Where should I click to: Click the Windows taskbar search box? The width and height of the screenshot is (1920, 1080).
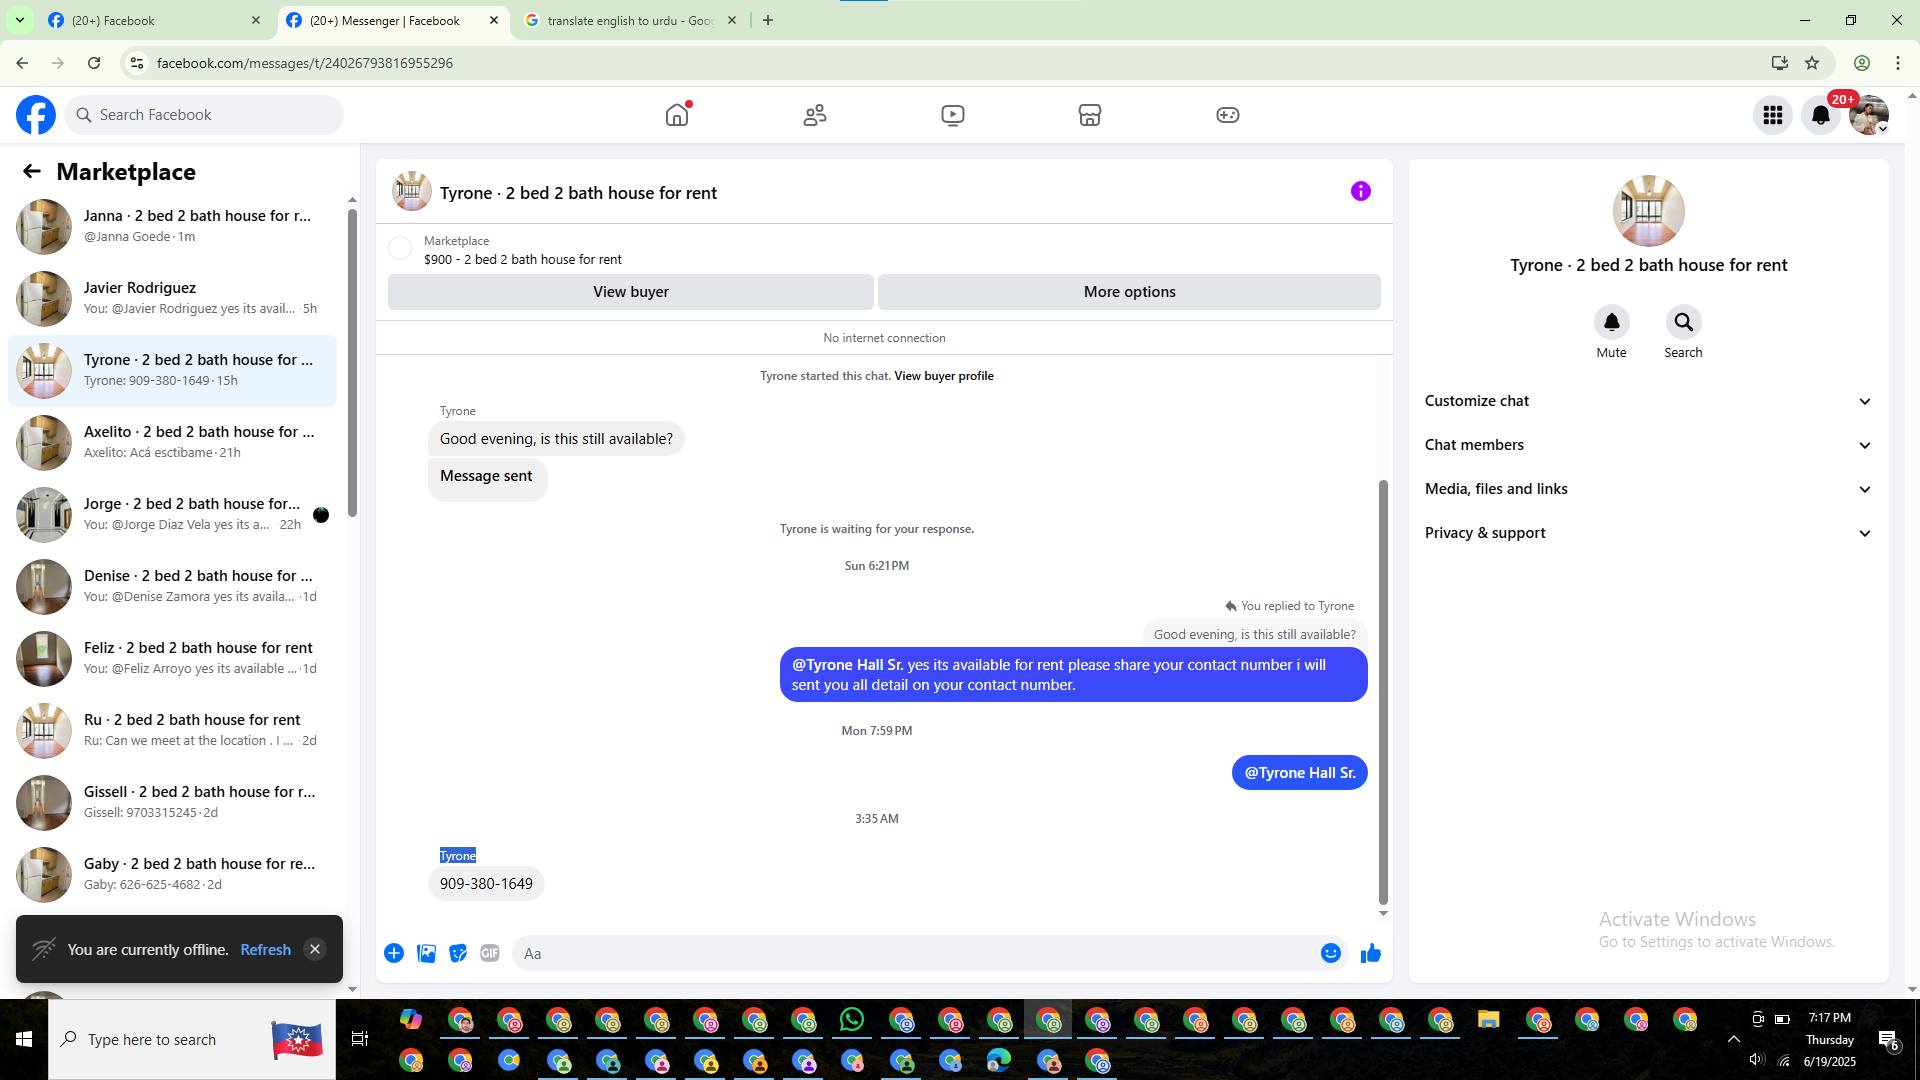192,1039
